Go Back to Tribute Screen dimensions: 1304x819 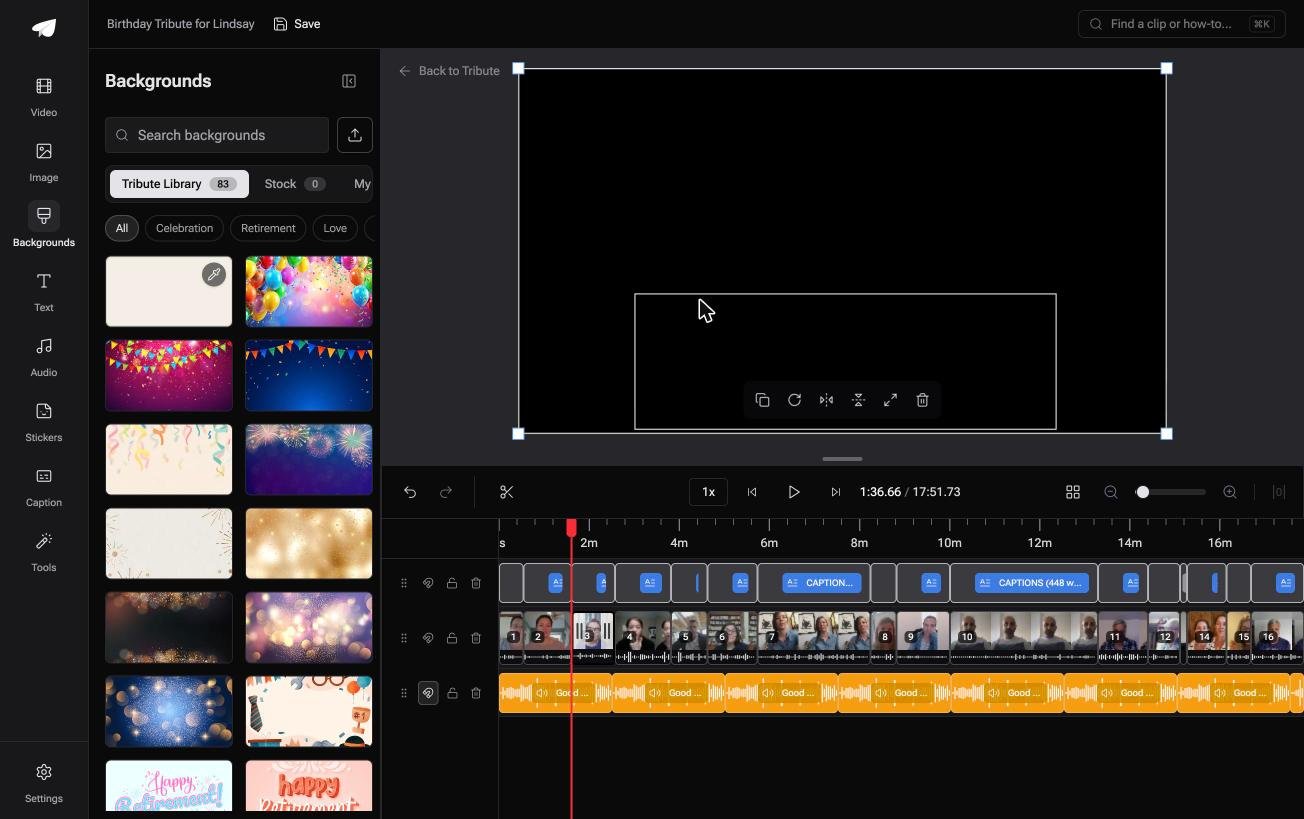(449, 71)
